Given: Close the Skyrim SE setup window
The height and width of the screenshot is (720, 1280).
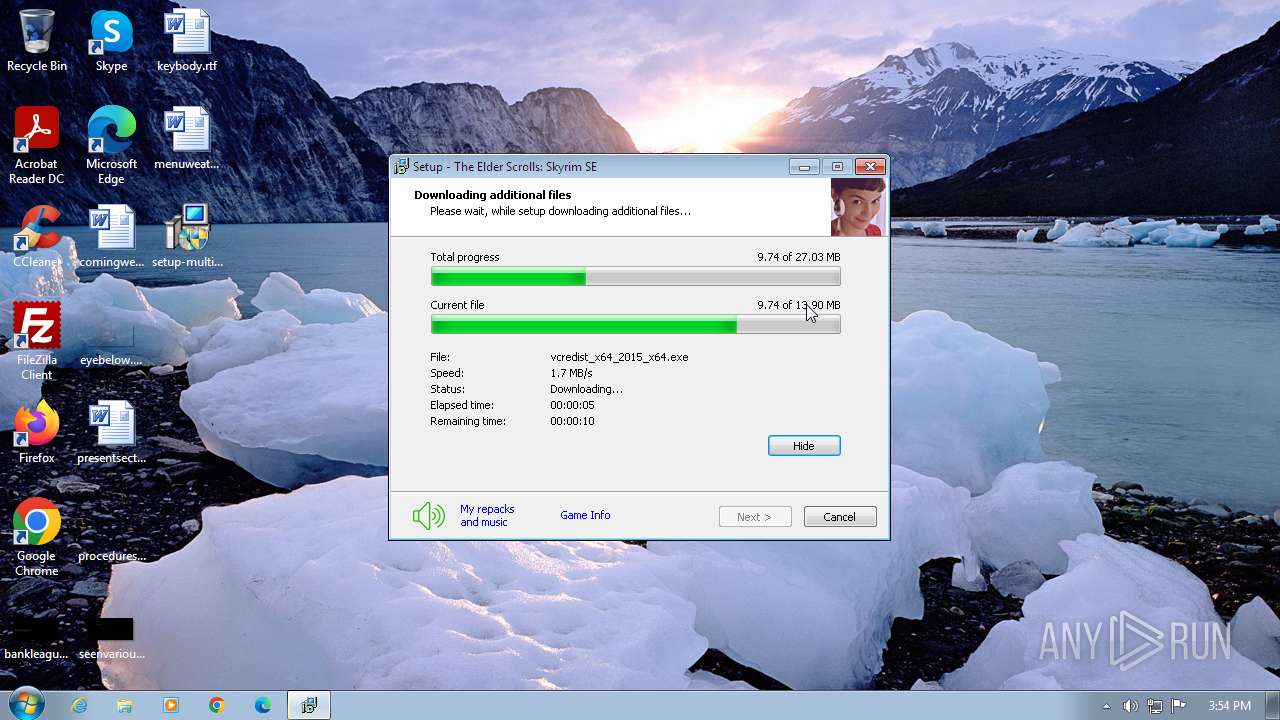Looking at the screenshot, I should (x=870, y=167).
